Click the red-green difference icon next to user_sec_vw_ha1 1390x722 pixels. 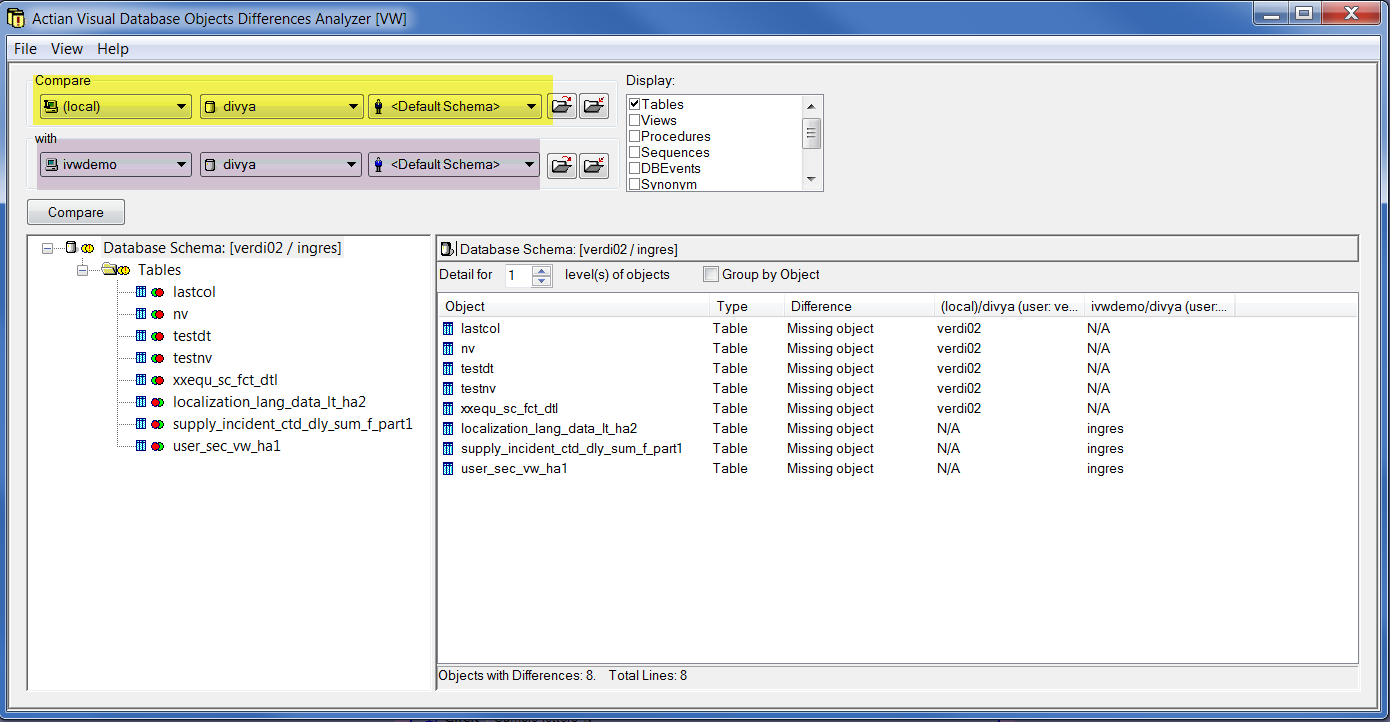[x=158, y=446]
